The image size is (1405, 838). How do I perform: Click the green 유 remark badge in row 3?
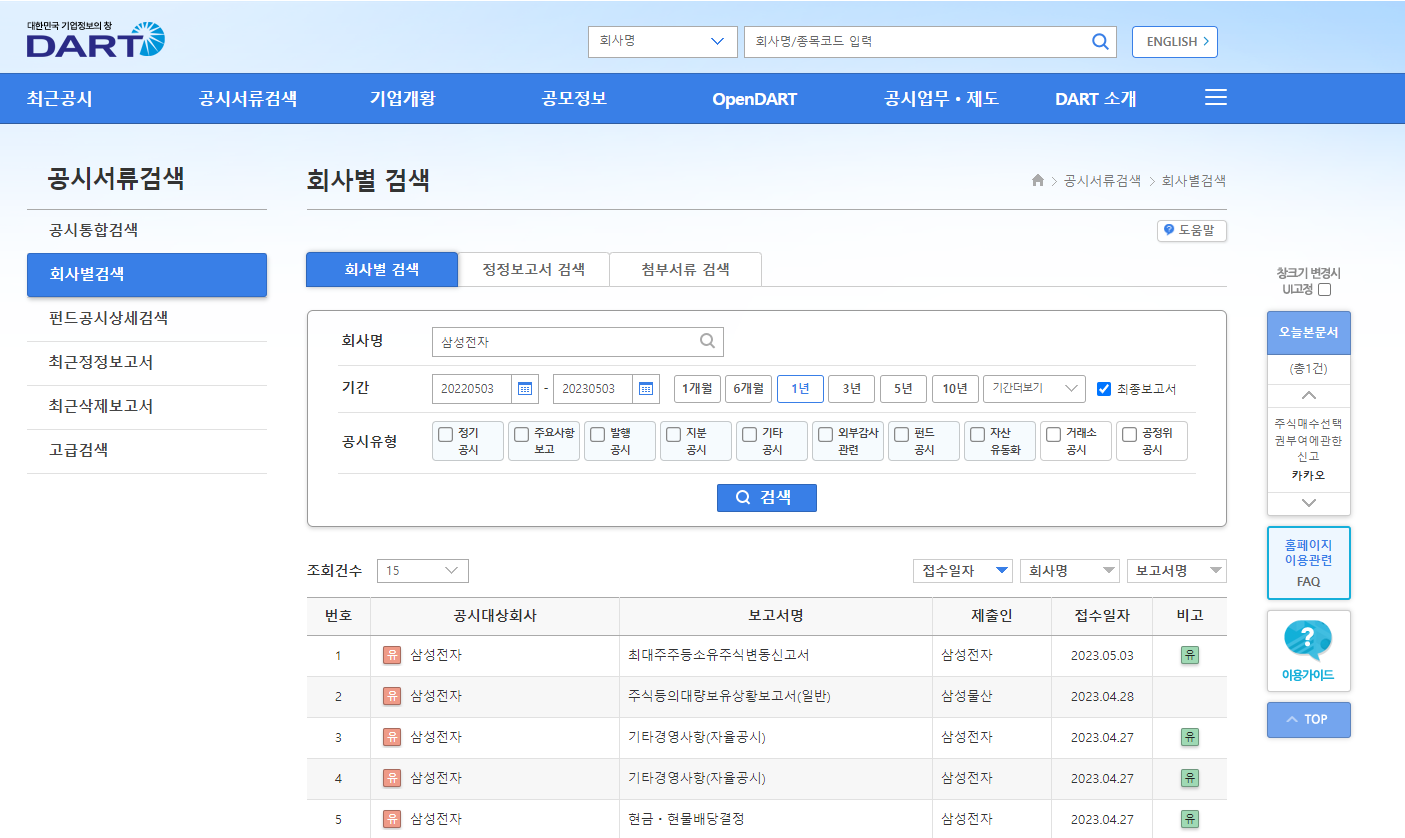1190,737
